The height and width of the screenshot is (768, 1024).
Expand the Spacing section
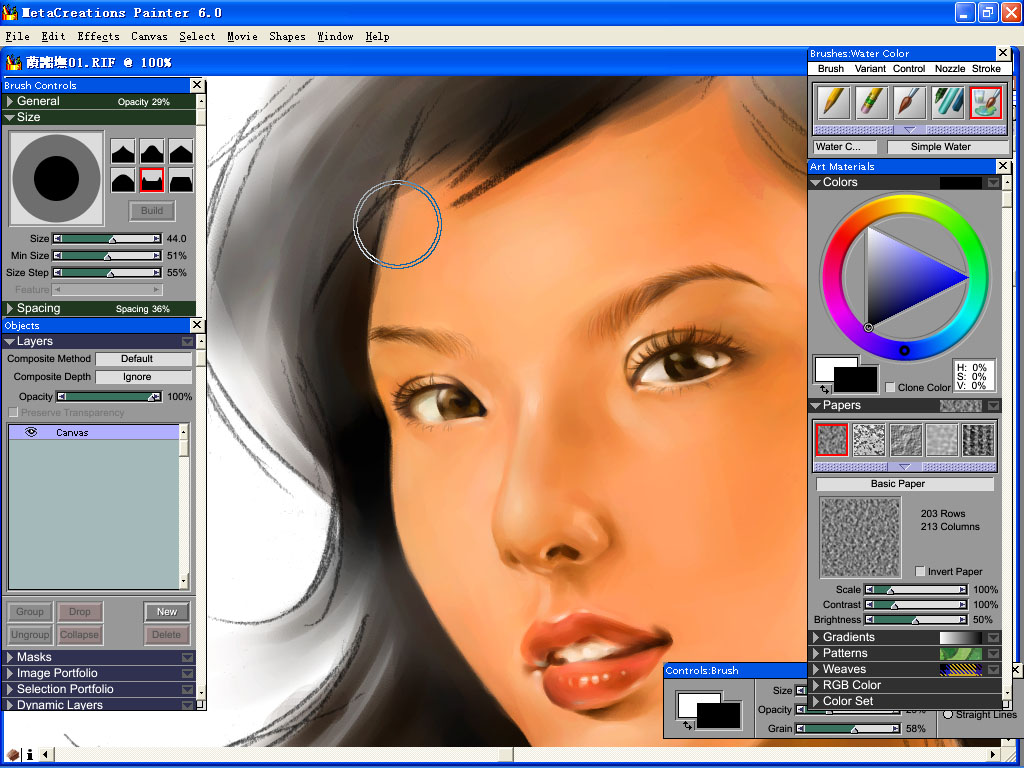click(x=10, y=308)
